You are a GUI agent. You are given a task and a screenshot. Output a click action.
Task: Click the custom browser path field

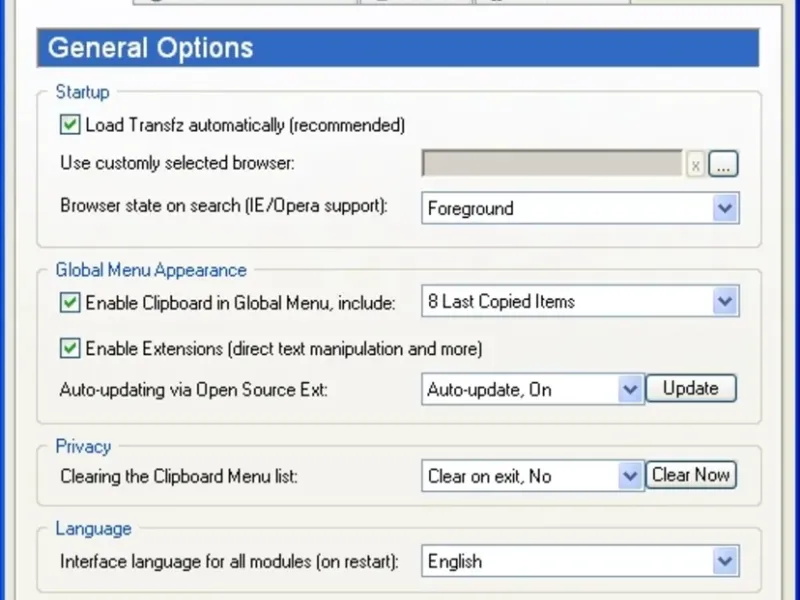pyautogui.click(x=552, y=165)
